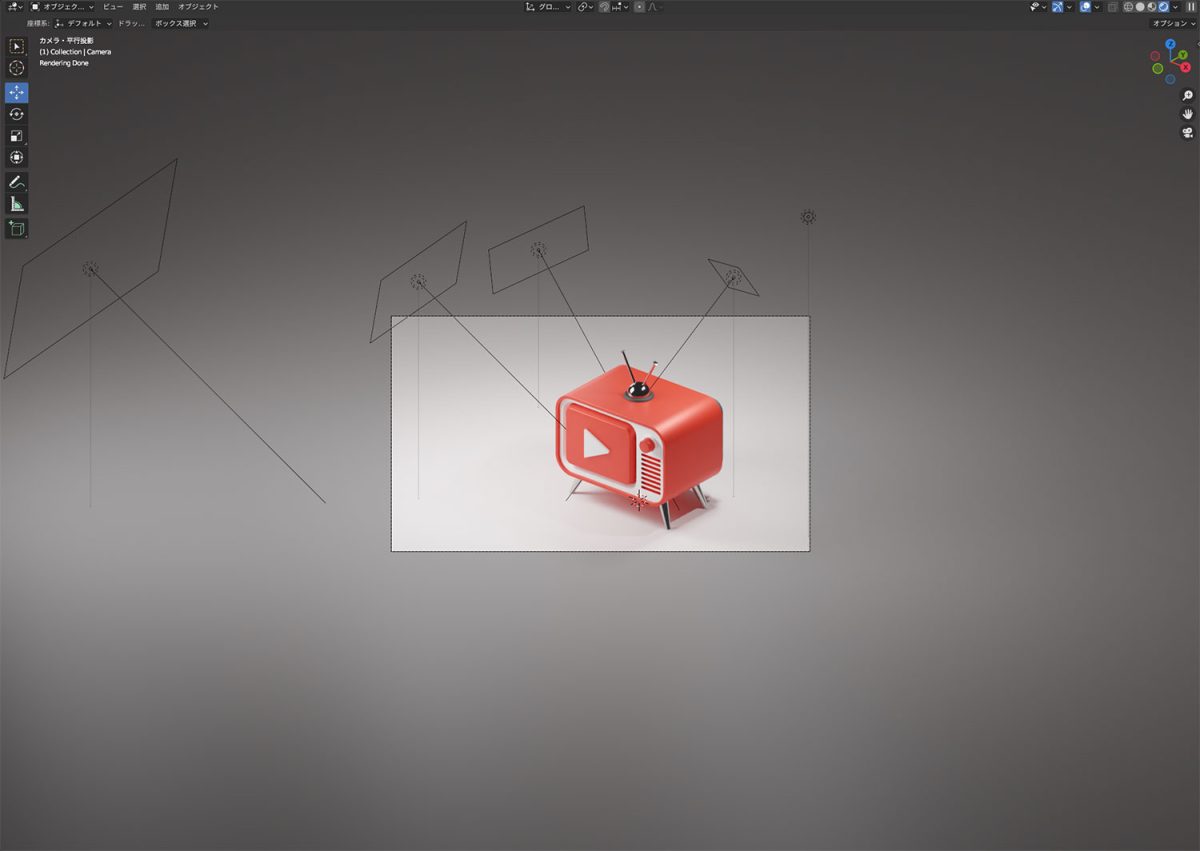Click the Tweak select tool at toolbar top
The image size is (1200, 851).
pos(16,45)
